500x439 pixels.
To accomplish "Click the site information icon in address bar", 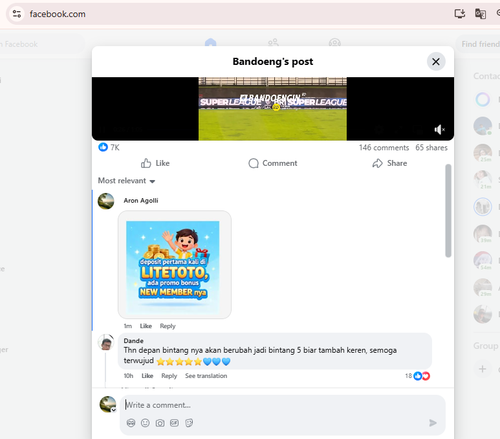I will point(17,14).
